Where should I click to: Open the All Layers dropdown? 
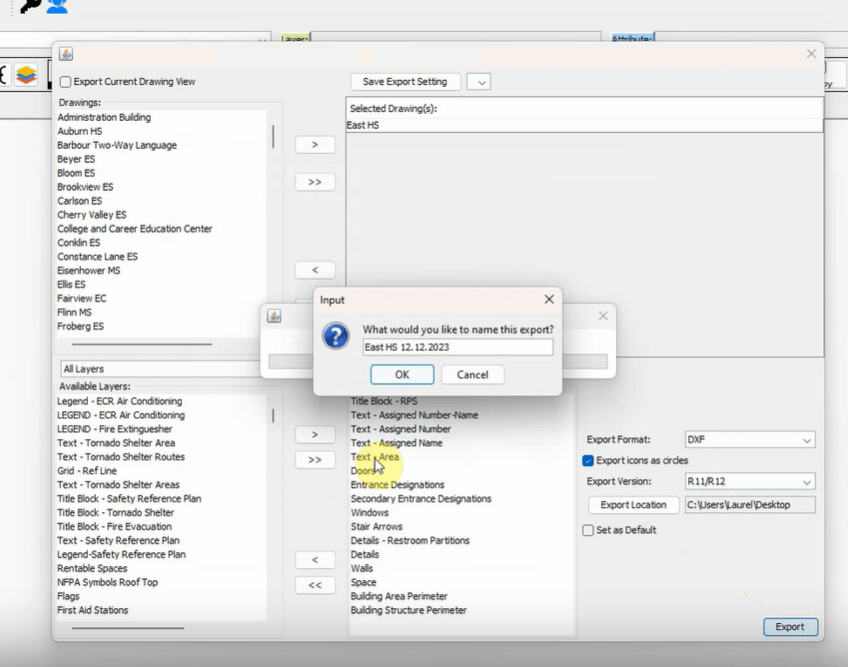160,369
